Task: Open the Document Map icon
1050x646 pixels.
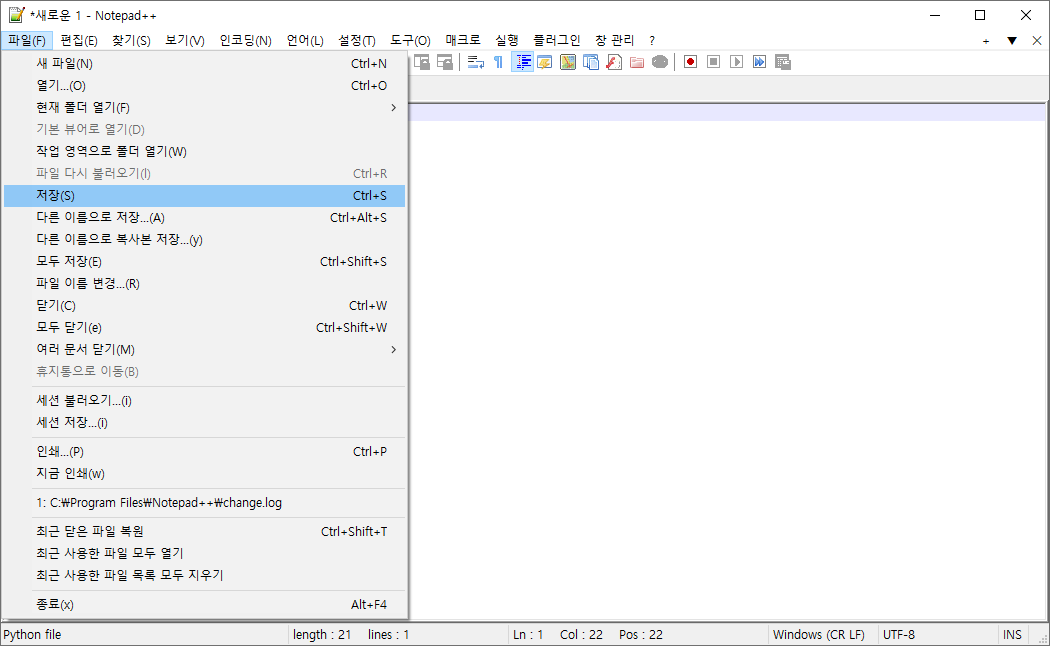Action: (x=568, y=62)
